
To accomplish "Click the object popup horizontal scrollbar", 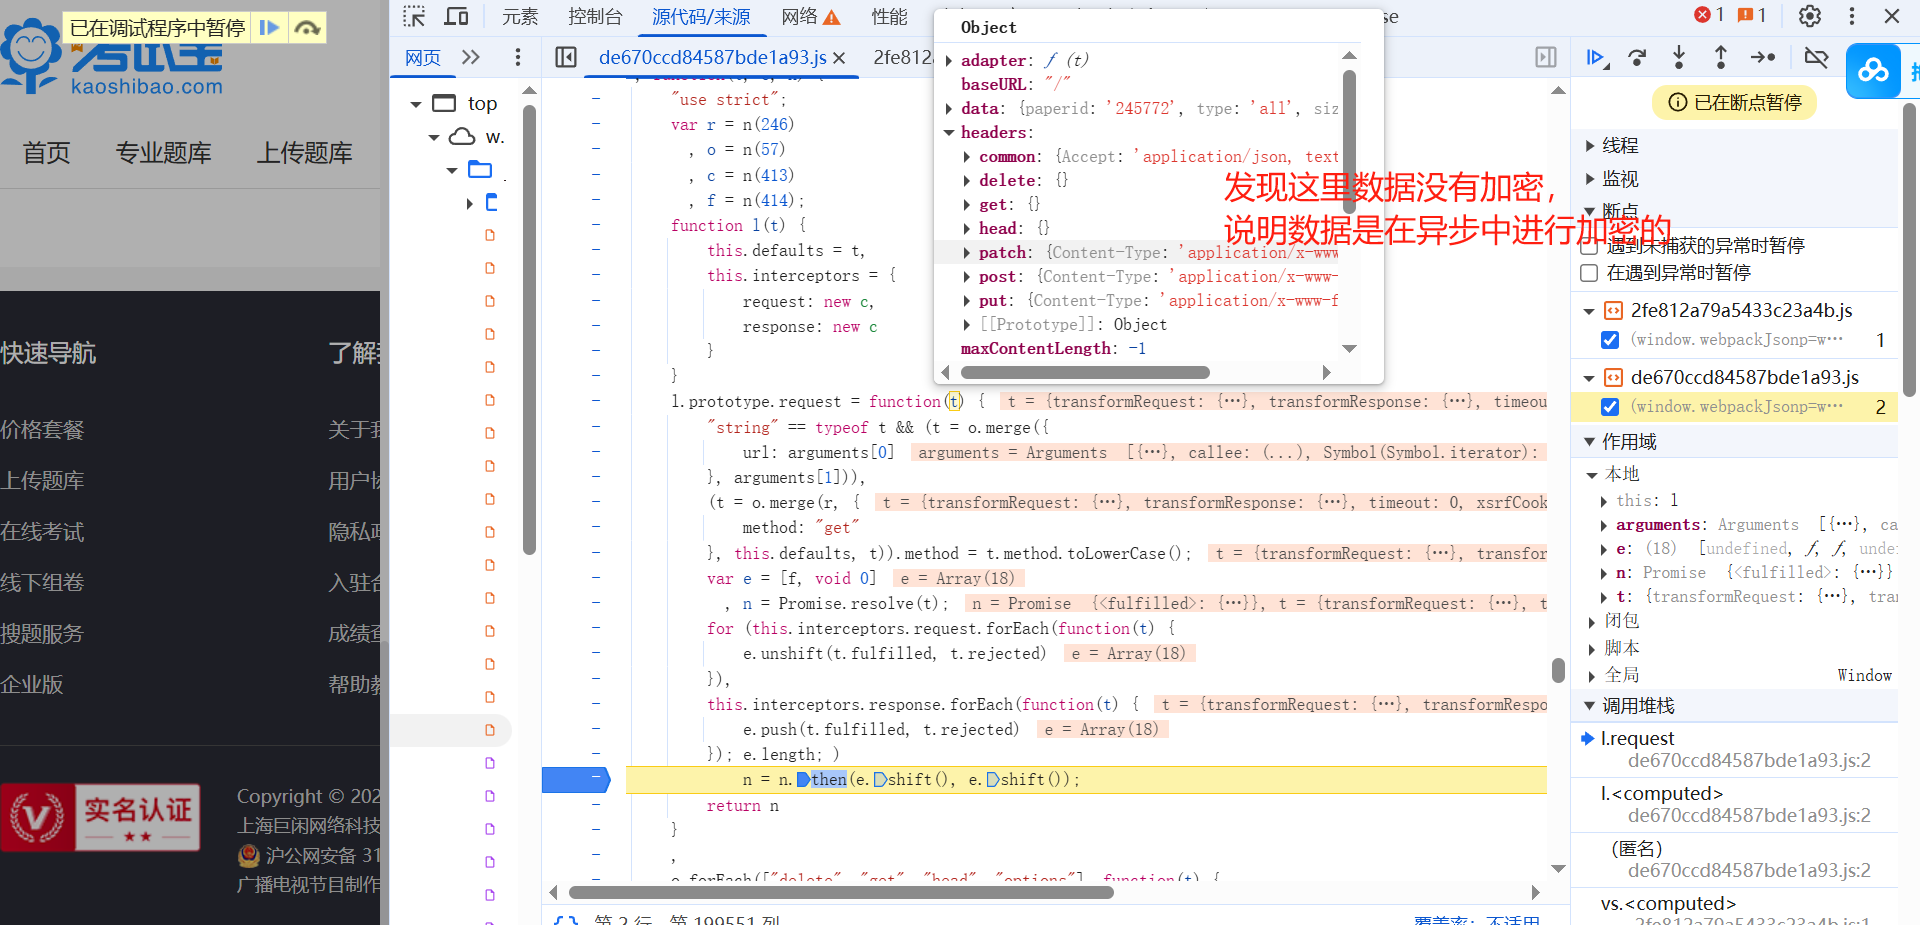I will click(1084, 372).
